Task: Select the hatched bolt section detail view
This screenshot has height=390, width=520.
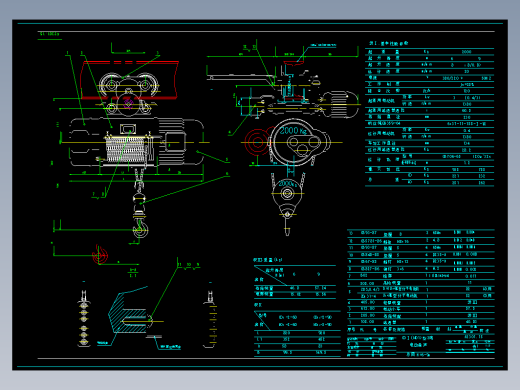Action: [x=131, y=311]
